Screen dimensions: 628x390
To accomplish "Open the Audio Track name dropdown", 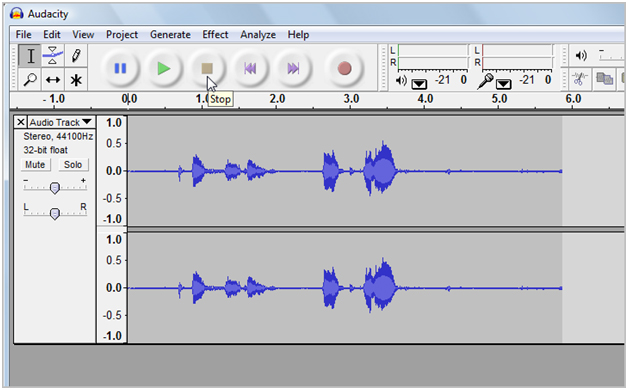I will [x=61, y=122].
